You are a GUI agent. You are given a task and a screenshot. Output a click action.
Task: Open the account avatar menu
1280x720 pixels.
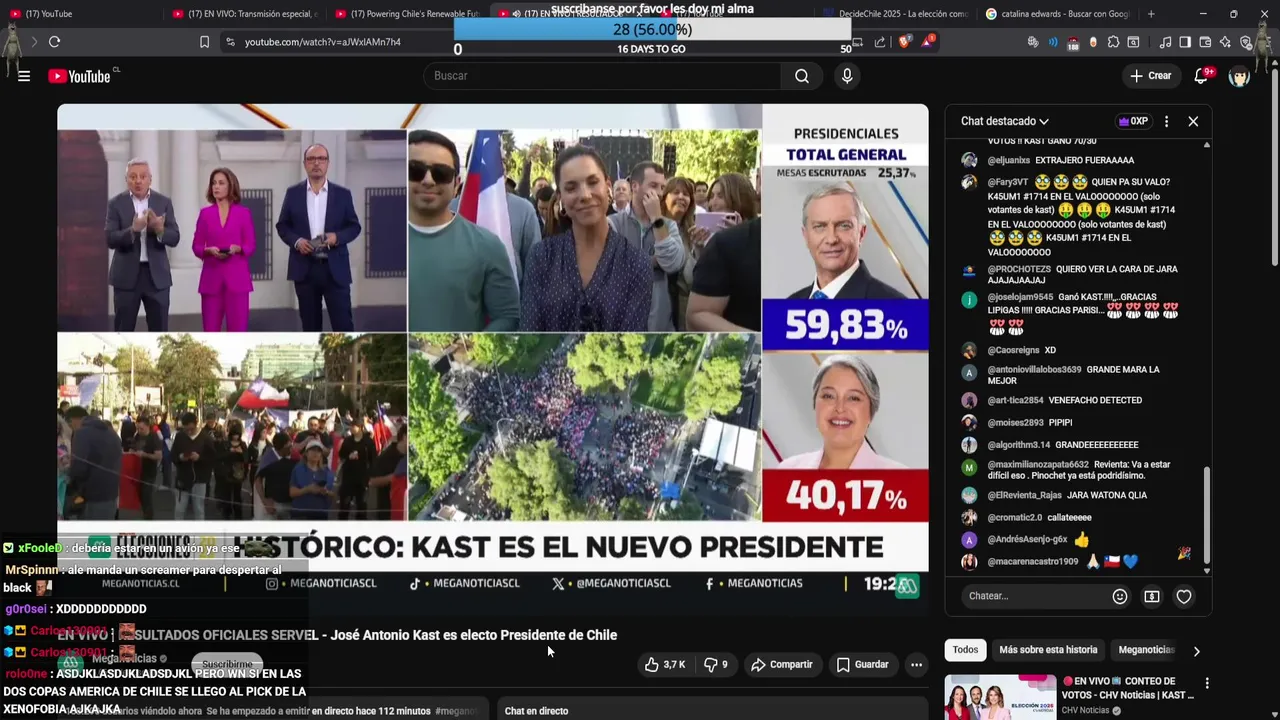pyautogui.click(x=1239, y=76)
